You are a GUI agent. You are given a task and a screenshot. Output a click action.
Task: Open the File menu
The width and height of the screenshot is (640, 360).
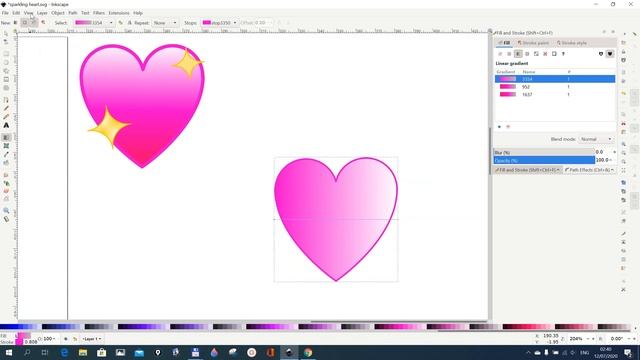[x=5, y=13]
